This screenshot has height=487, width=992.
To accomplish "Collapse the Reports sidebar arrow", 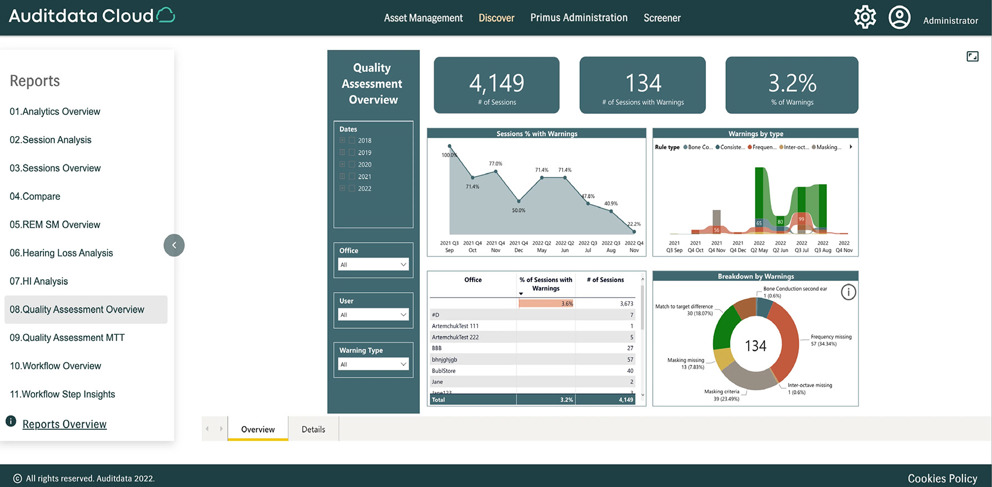I will (x=174, y=245).
